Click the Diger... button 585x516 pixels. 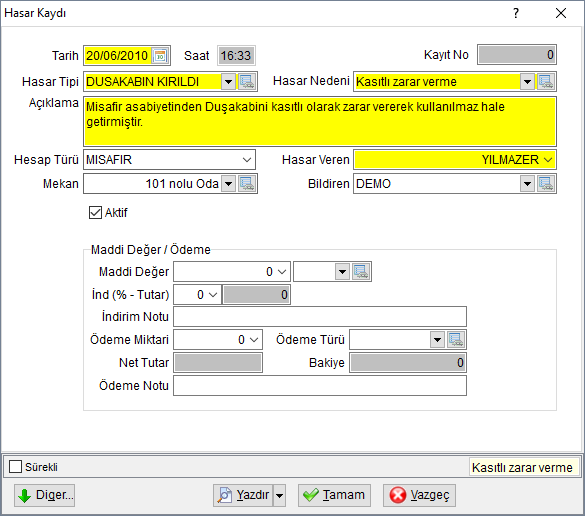[x=44, y=495]
